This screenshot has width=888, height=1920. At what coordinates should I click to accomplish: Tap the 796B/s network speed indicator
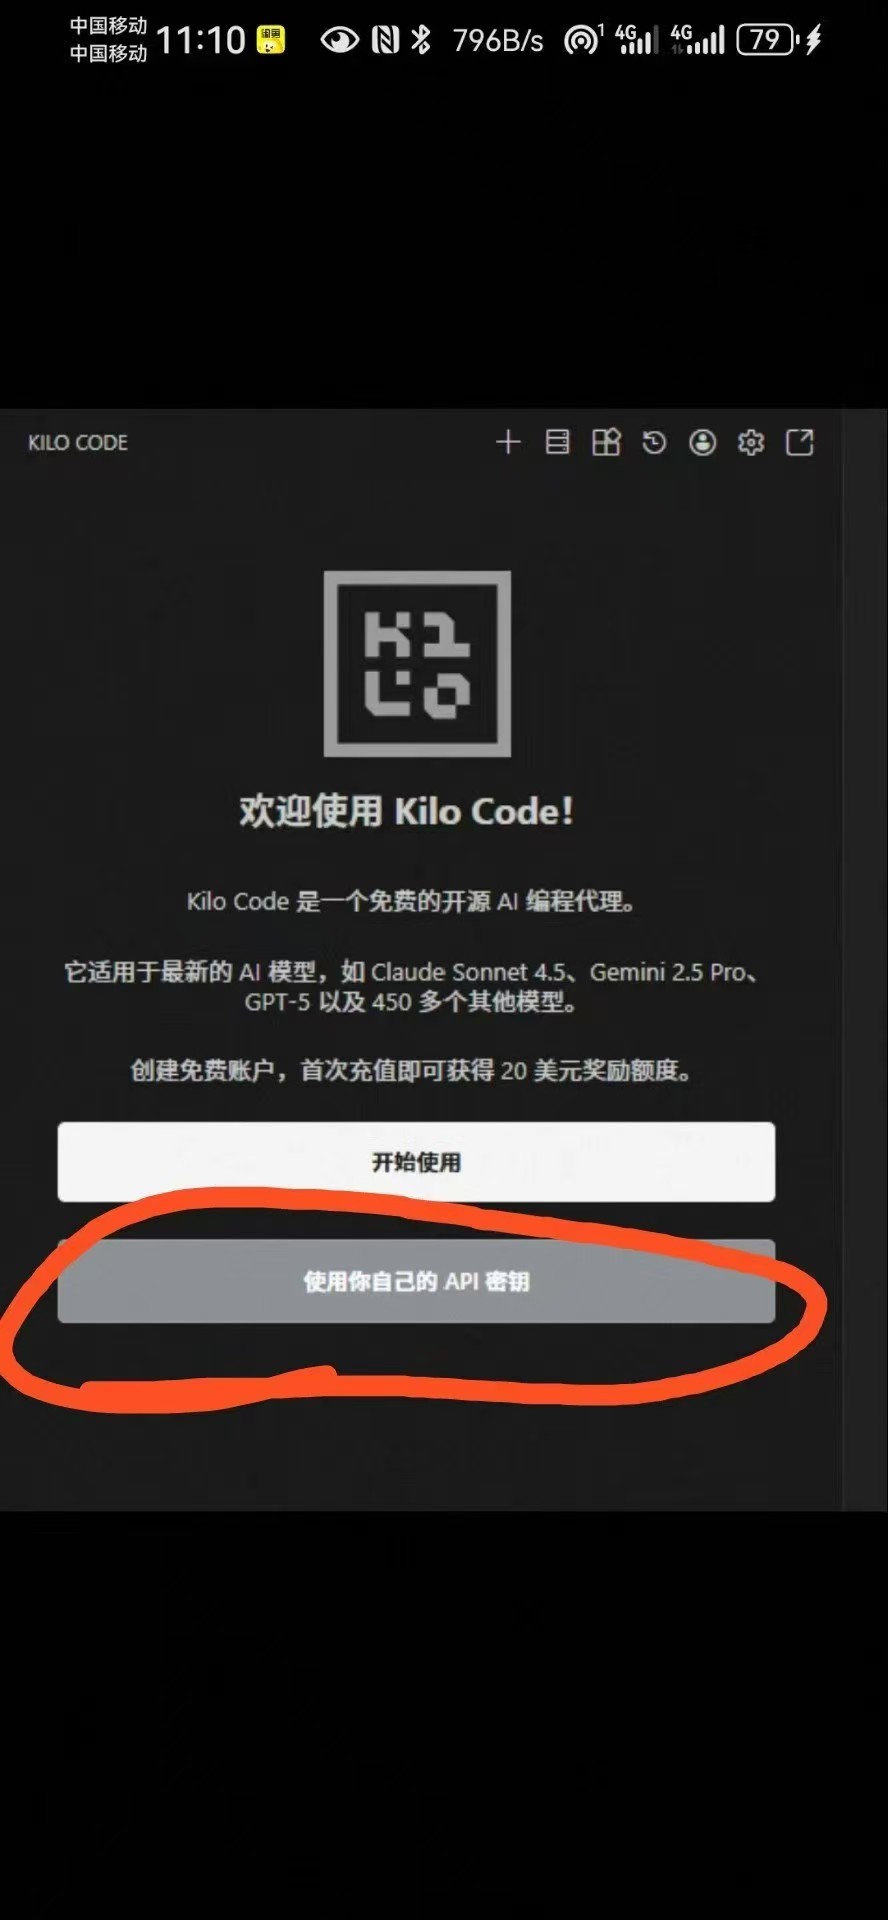coord(498,40)
